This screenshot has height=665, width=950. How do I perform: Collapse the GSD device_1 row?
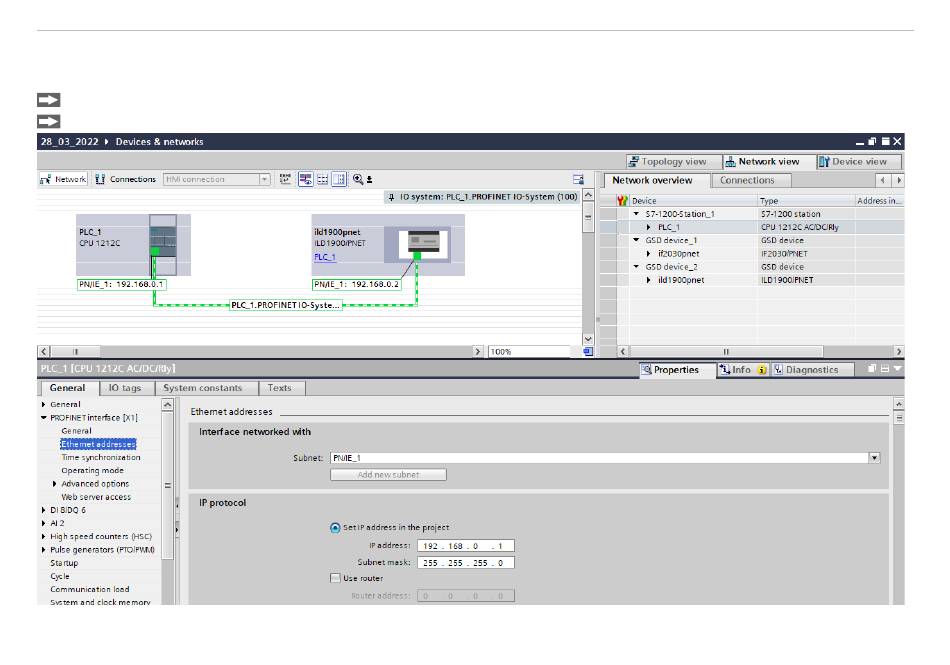pyautogui.click(x=636, y=240)
